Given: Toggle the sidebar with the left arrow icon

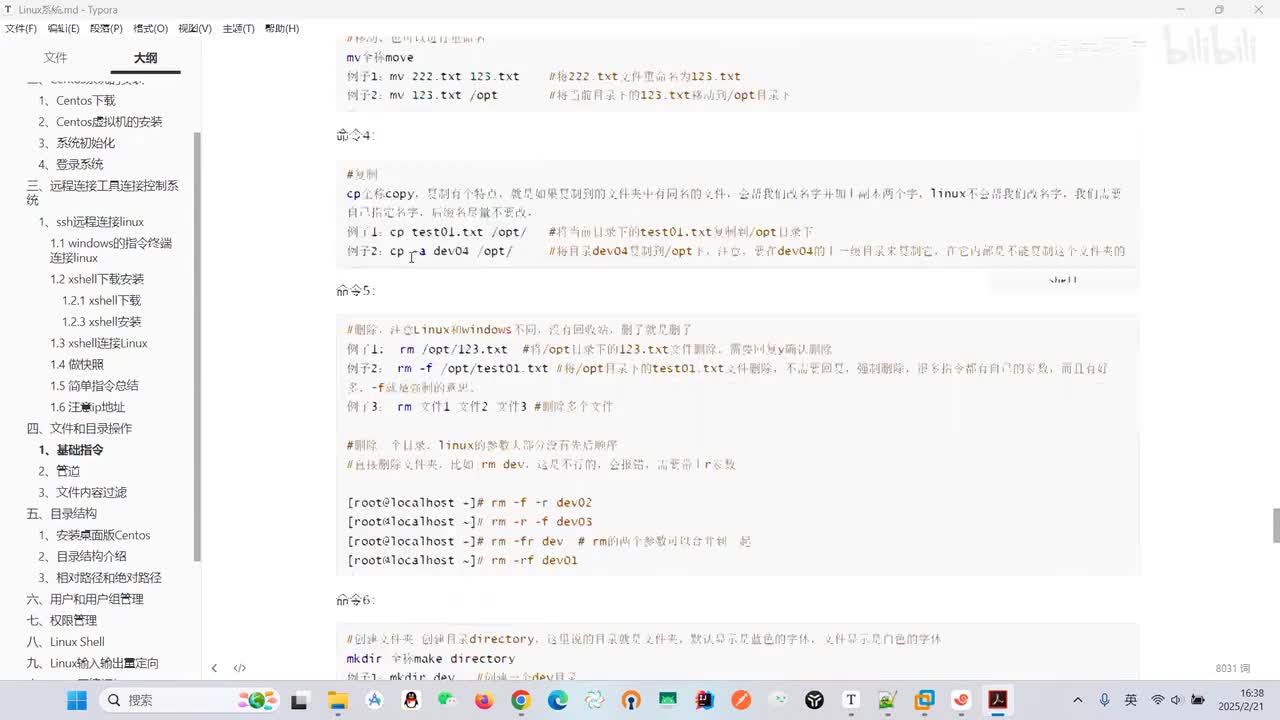Looking at the screenshot, I should (214, 668).
